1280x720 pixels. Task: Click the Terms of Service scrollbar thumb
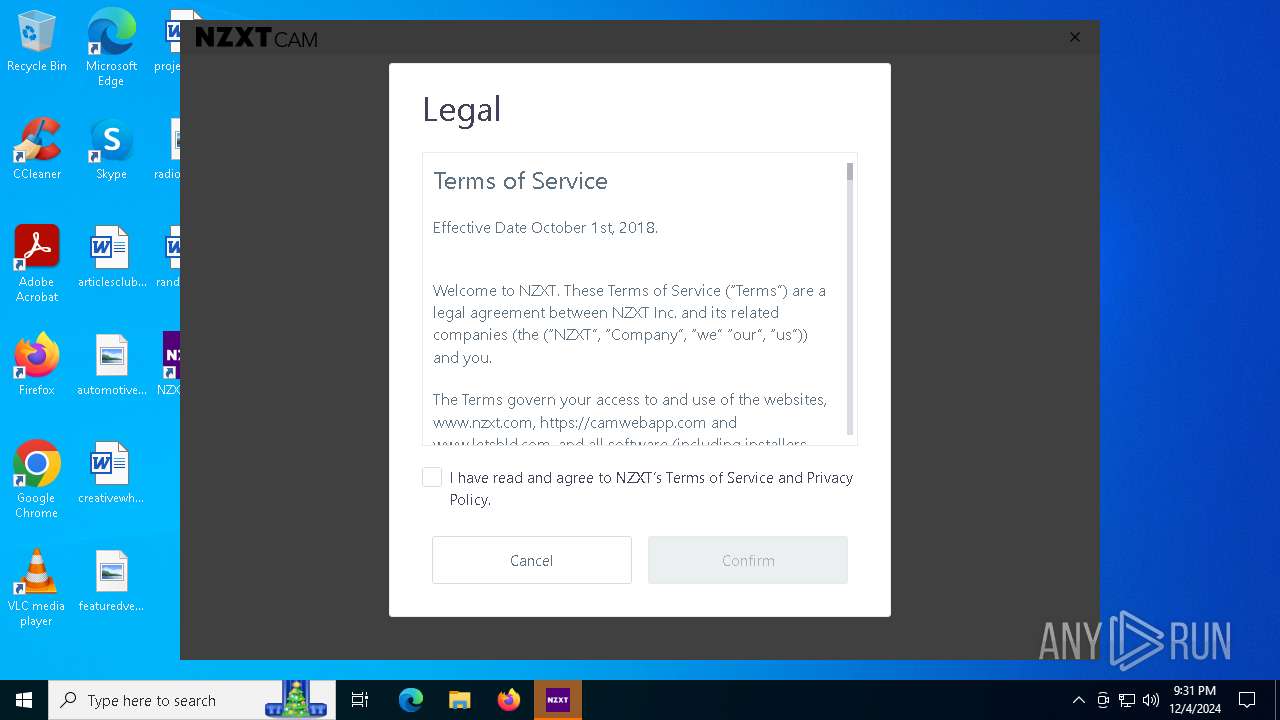tap(850, 172)
